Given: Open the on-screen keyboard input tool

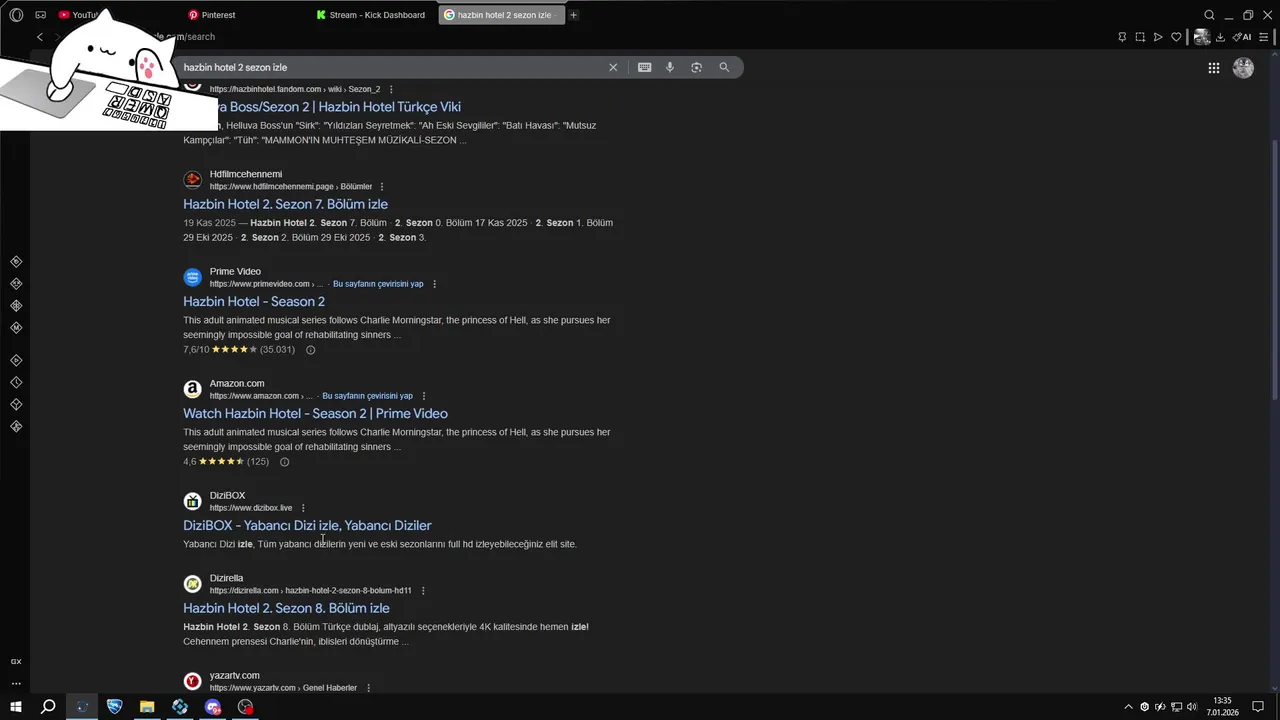Looking at the screenshot, I should coord(644,67).
